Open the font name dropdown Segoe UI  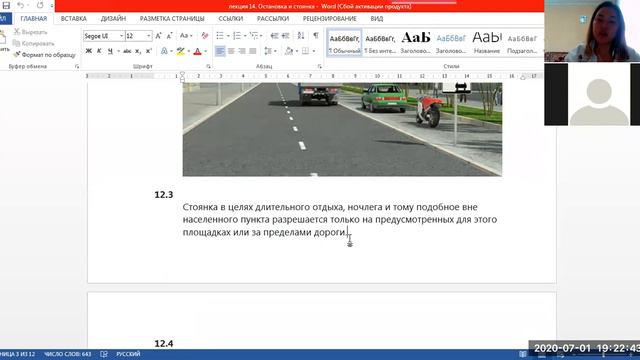click(121, 36)
